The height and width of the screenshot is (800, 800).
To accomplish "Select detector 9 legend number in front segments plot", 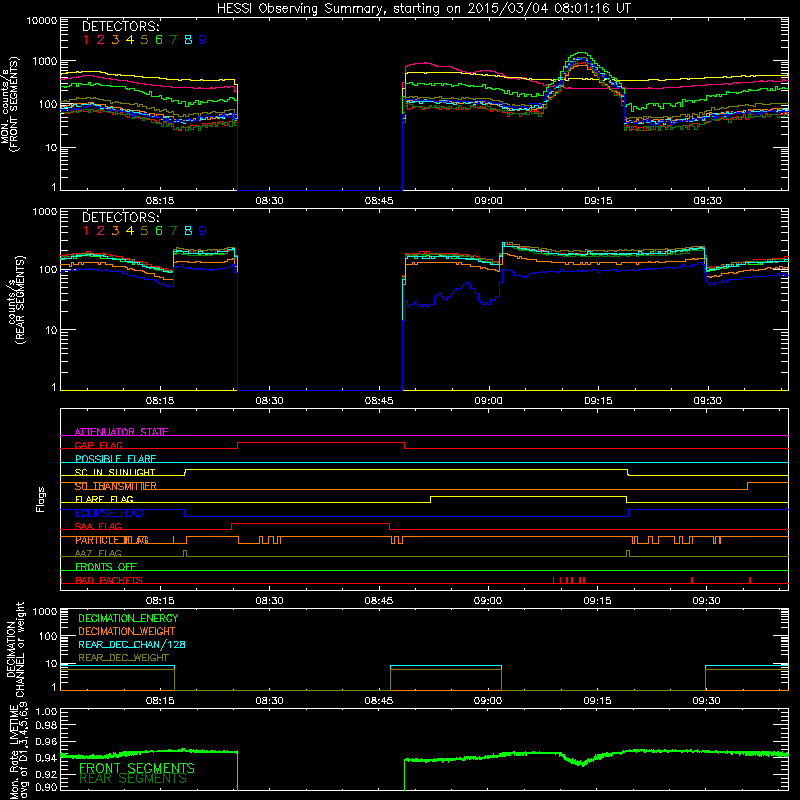I will point(203,40).
